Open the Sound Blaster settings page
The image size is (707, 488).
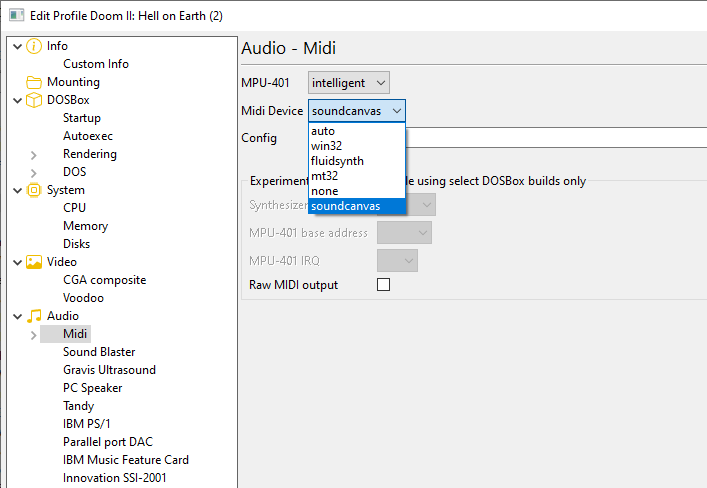click(x=99, y=352)
